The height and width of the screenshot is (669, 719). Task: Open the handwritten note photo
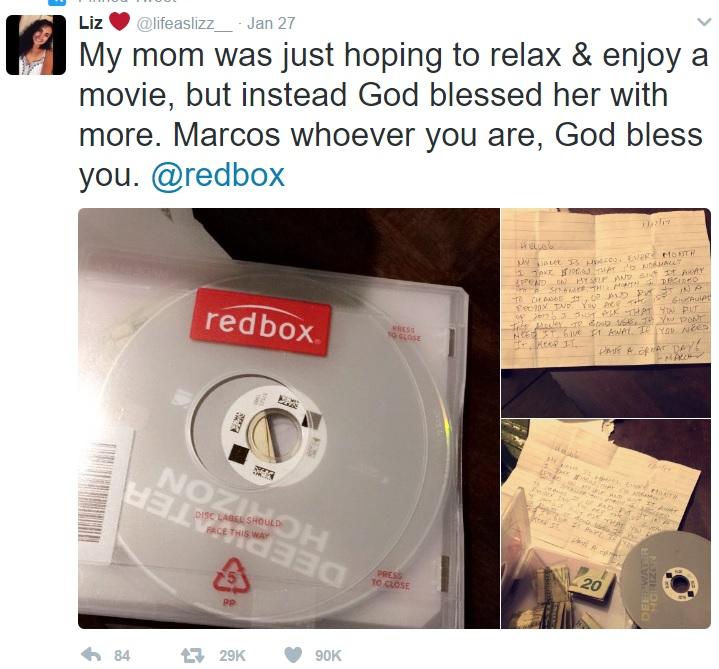[x=606, y=312]
